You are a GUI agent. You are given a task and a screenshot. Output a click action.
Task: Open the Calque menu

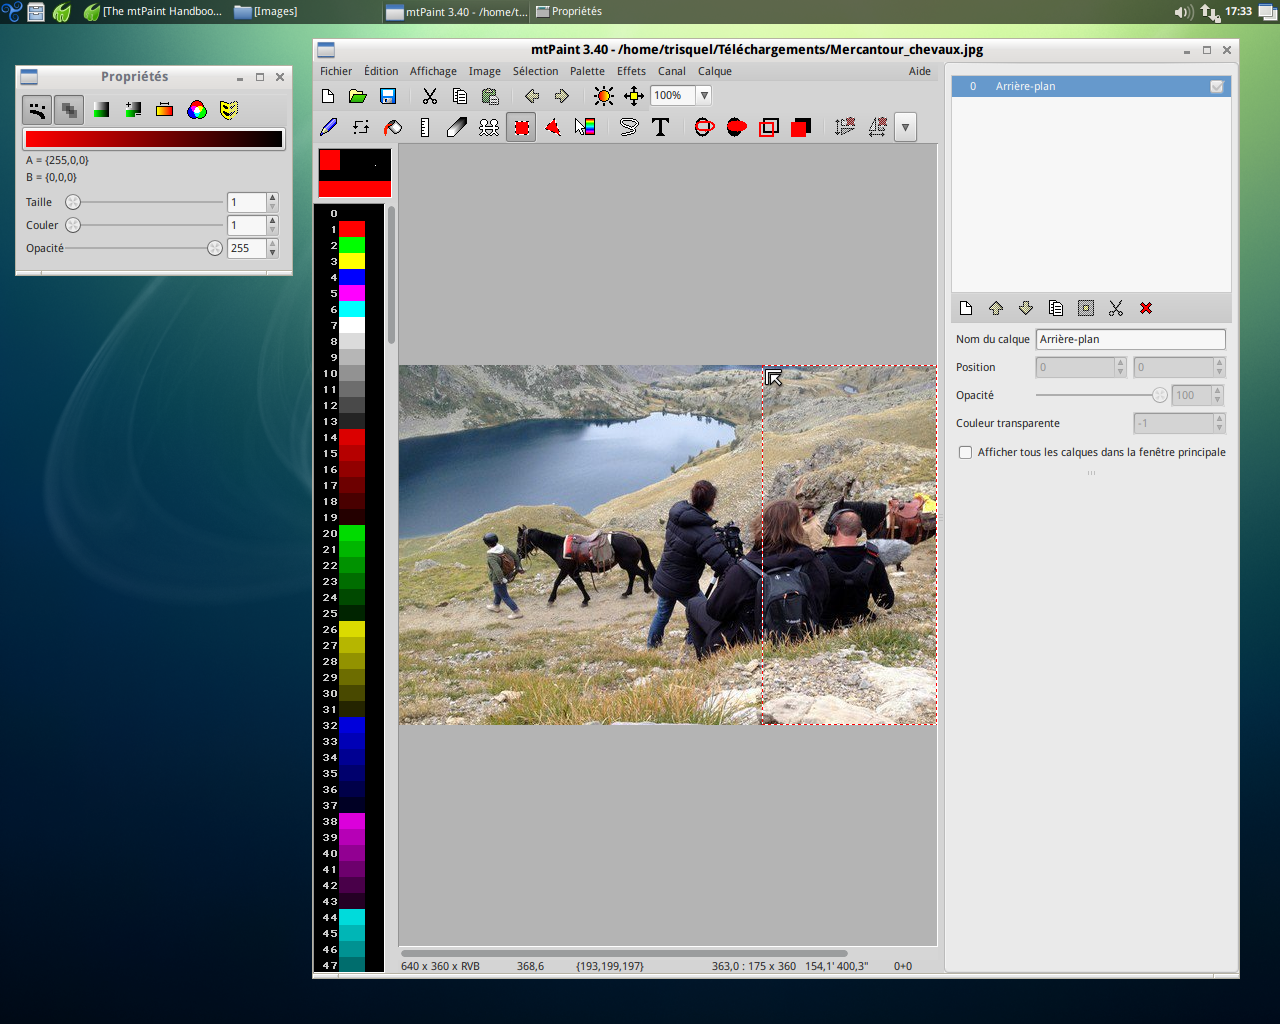[715, 71]
